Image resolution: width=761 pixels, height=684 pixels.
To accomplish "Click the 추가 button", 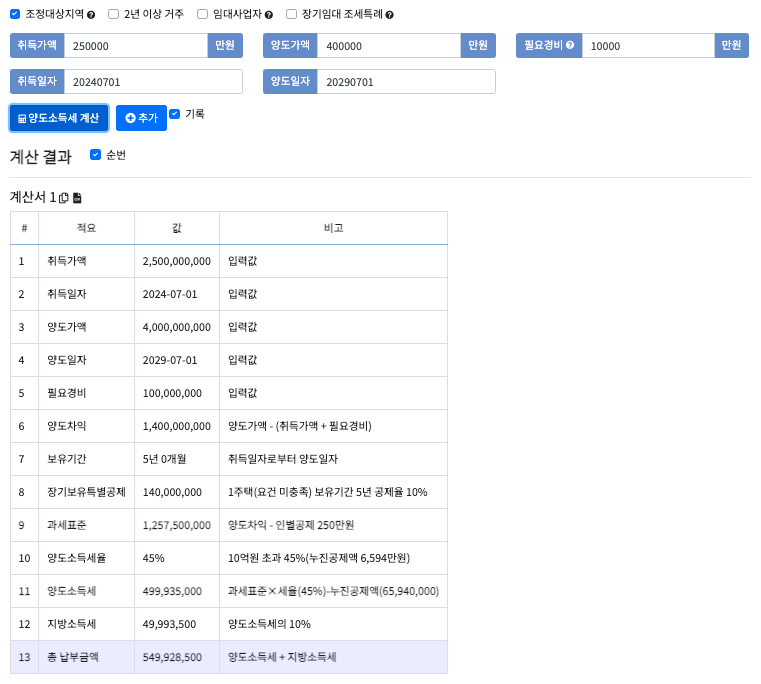I will click(x=141, y=118).
